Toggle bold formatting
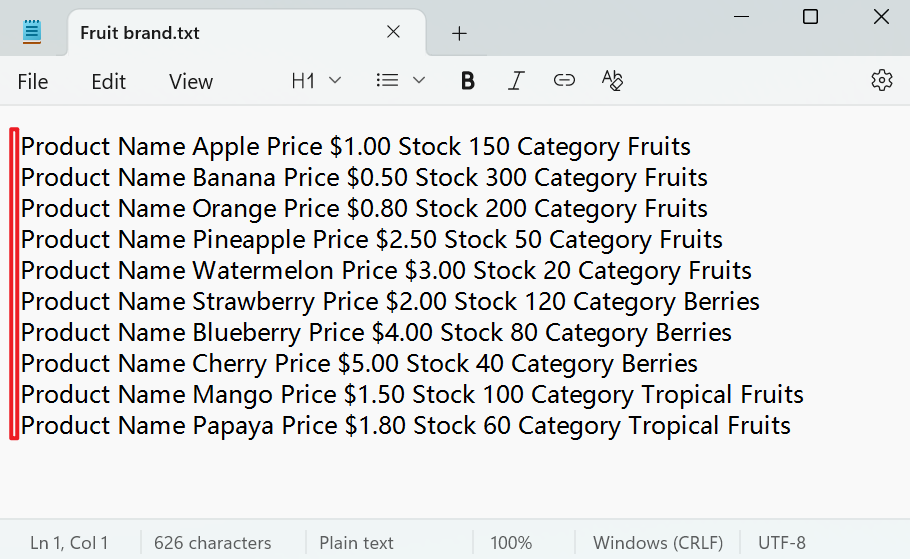 tap(467, 81)
